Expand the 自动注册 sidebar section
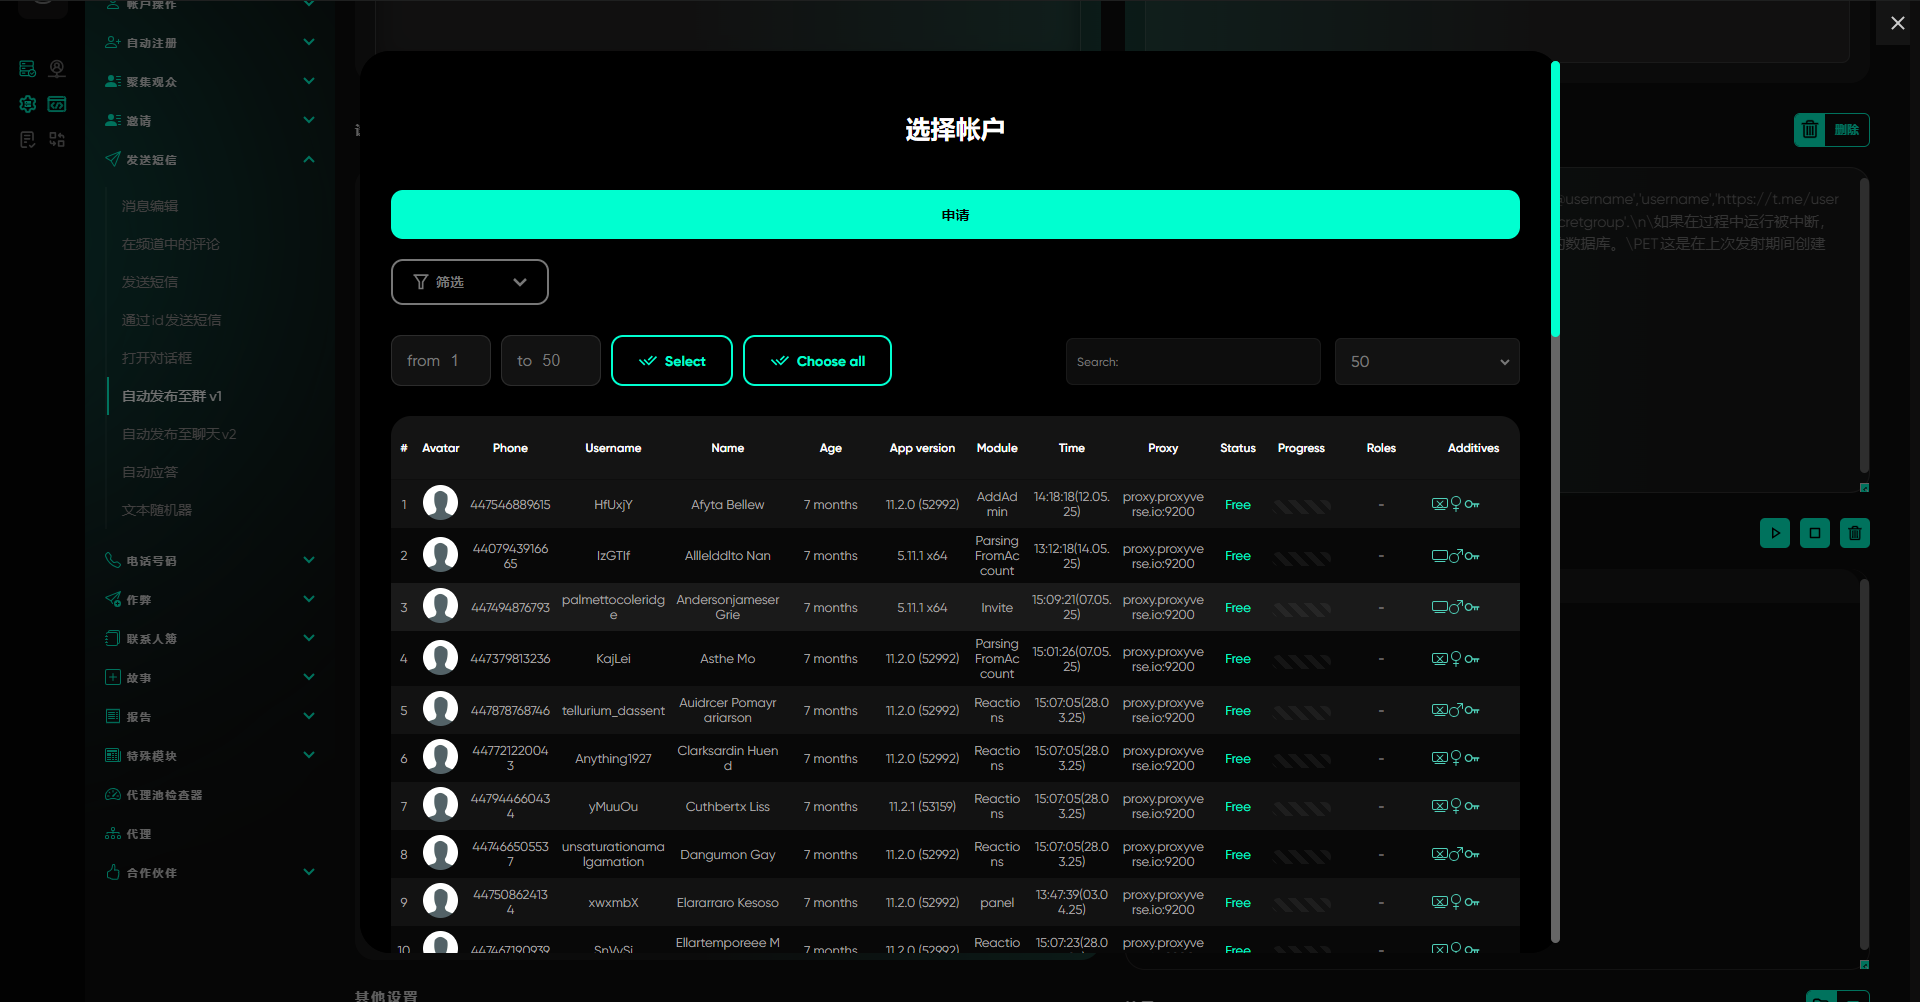1920x1002 pixels. click(309, 43)
